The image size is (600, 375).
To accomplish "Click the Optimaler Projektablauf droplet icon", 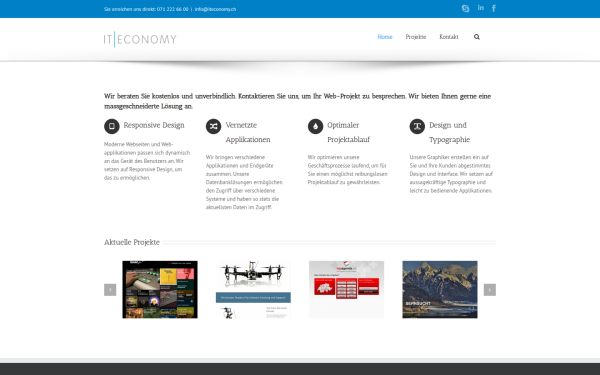I will (315, 126).
